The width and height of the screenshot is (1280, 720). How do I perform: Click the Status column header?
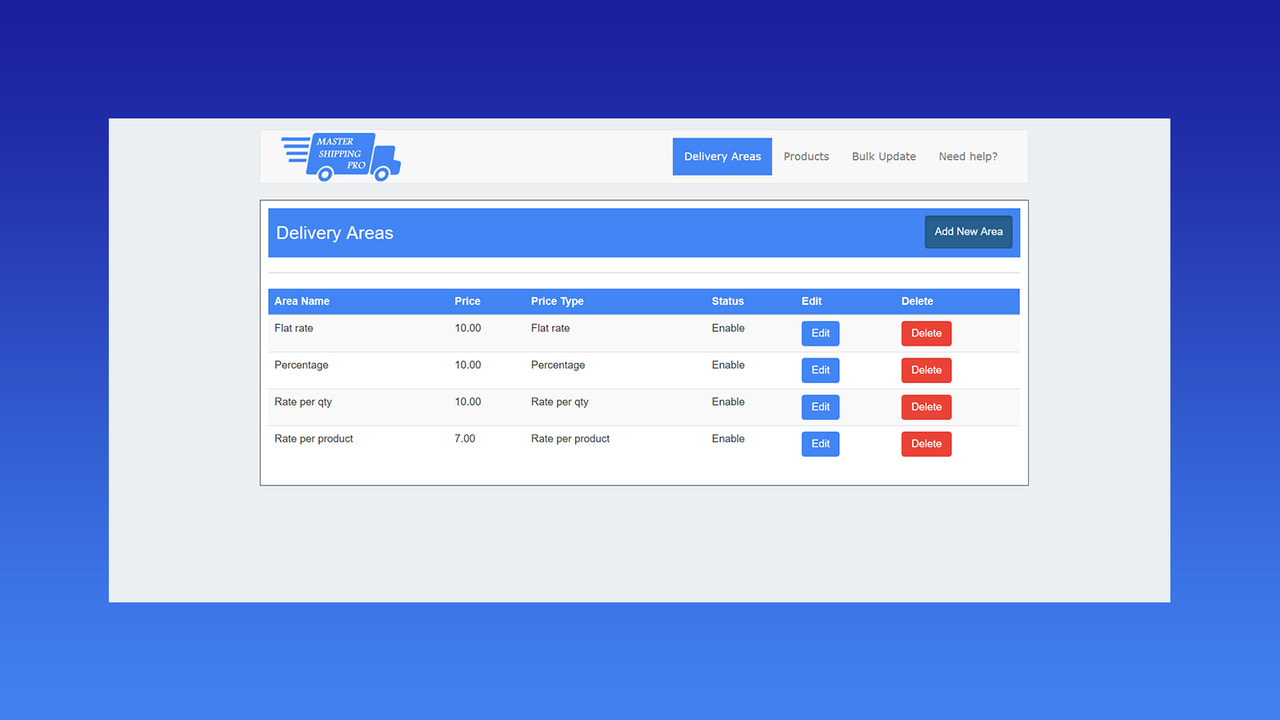tap(727, 301)
